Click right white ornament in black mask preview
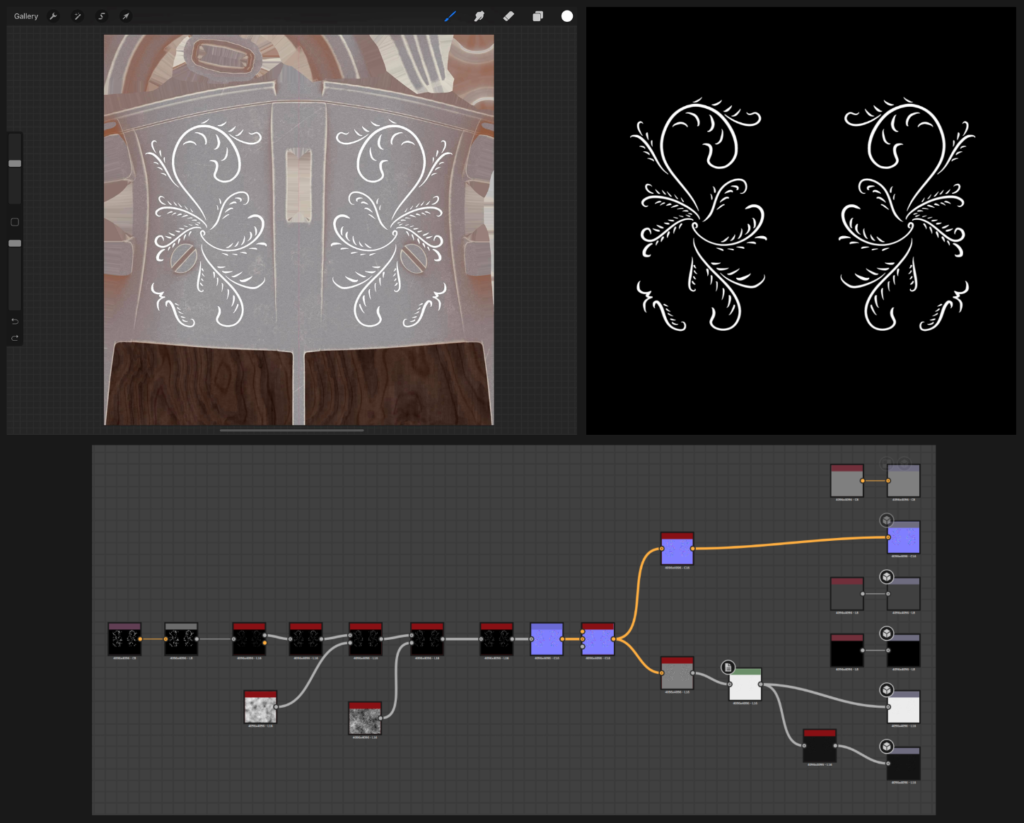 tap(907, 216)
